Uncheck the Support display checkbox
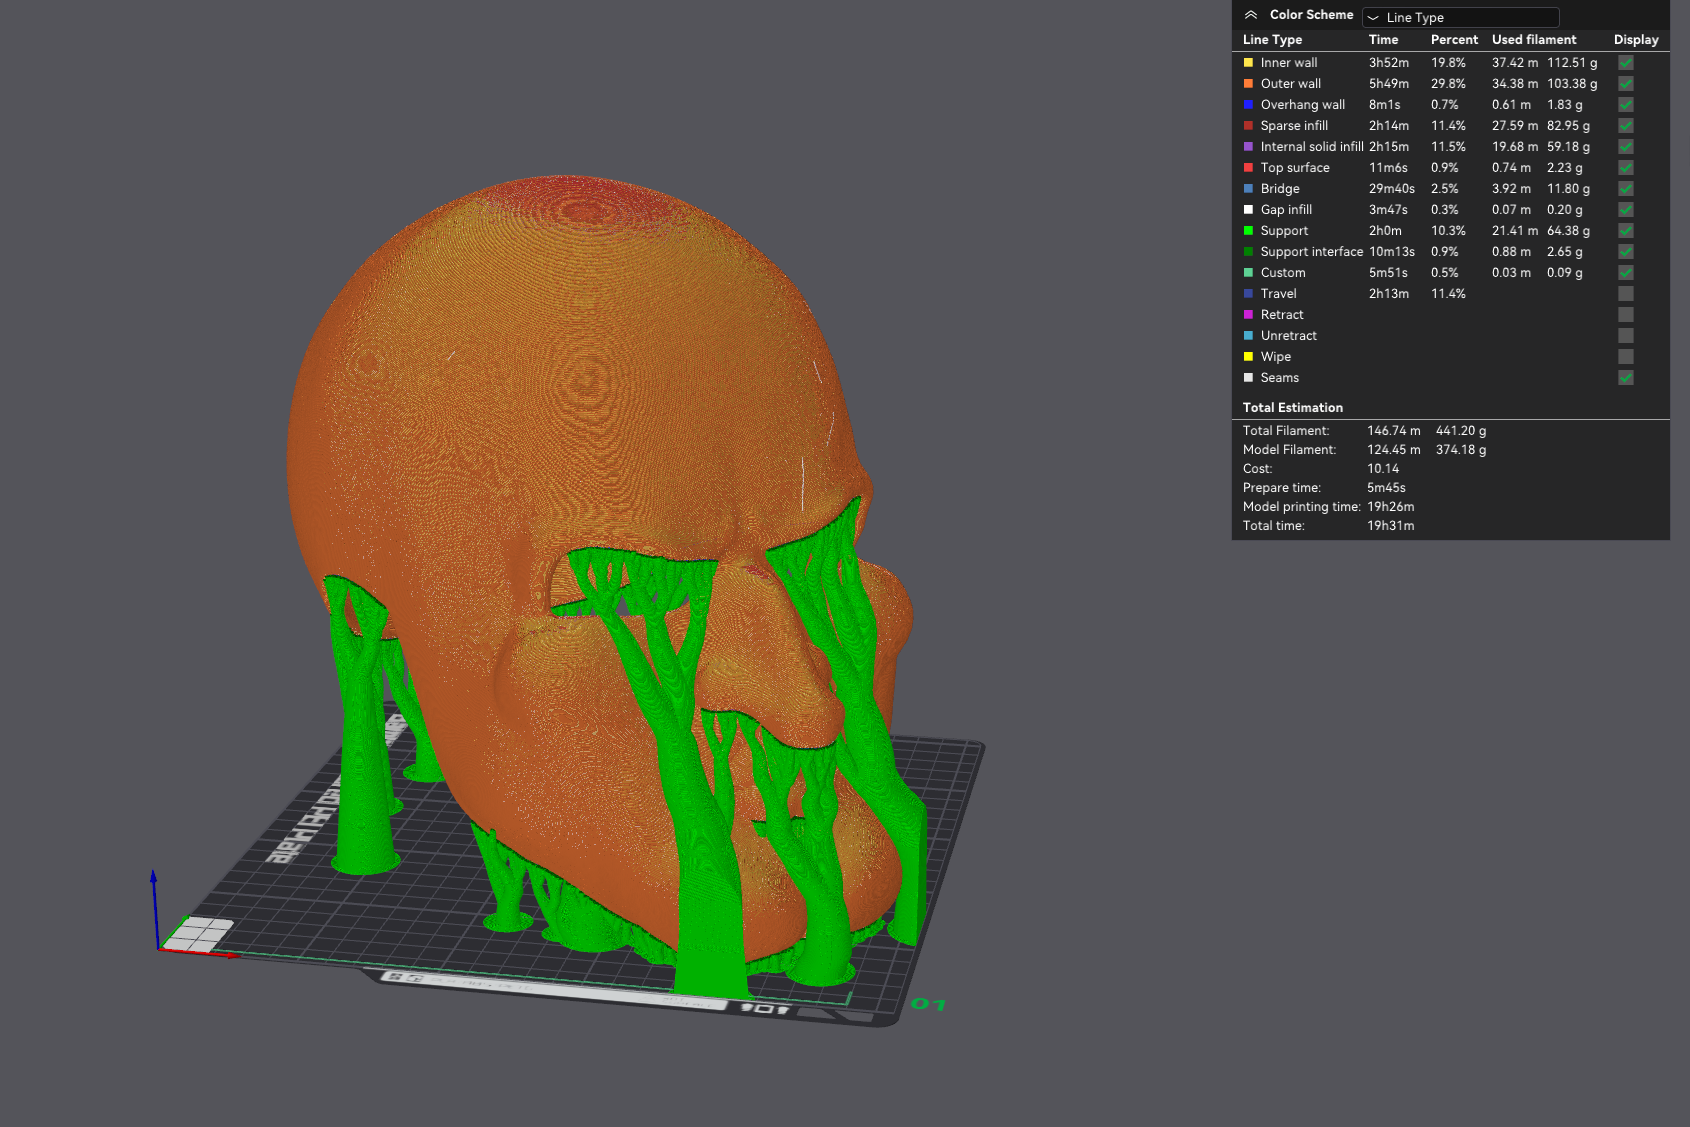The height and width of the screenshot is (1127, 1690). point(1626,230)
